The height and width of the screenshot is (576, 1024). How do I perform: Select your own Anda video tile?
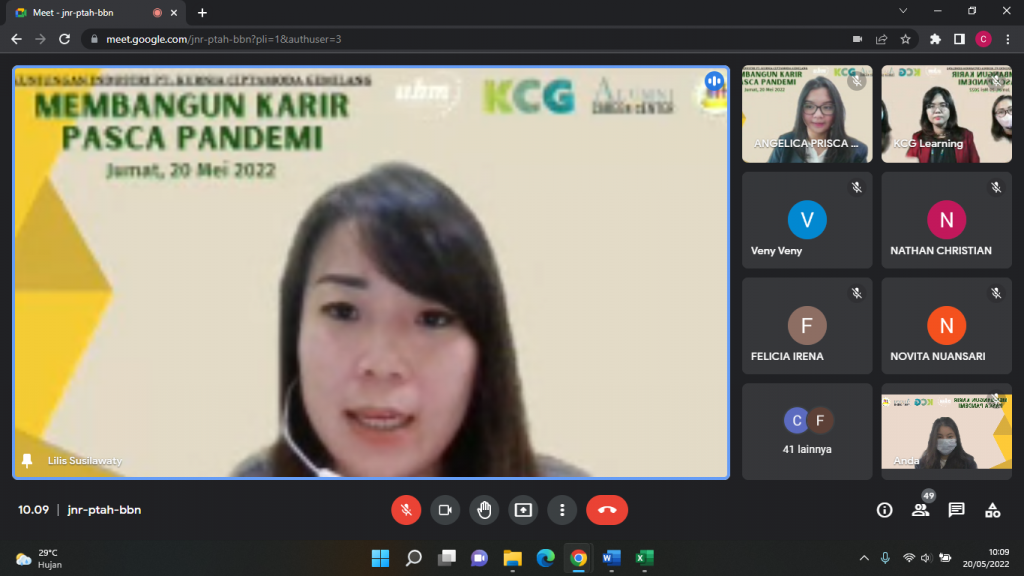pyautogui.click(x=946, y=432)
